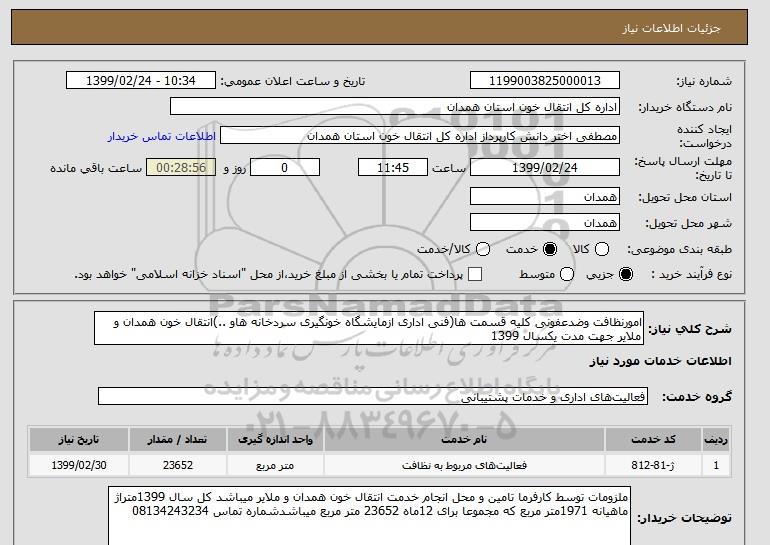This screenshot has width=770, height=545.
Task: Click the buyer organization name field
Action: pyautogui.click(x=395, y=107)
